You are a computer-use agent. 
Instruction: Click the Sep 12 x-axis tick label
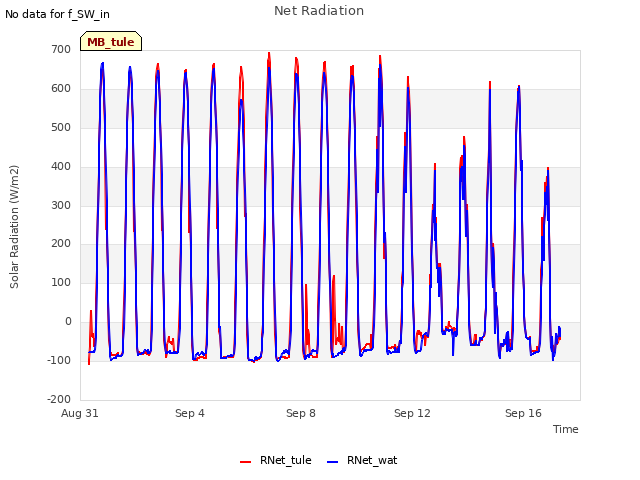[412, 413]
